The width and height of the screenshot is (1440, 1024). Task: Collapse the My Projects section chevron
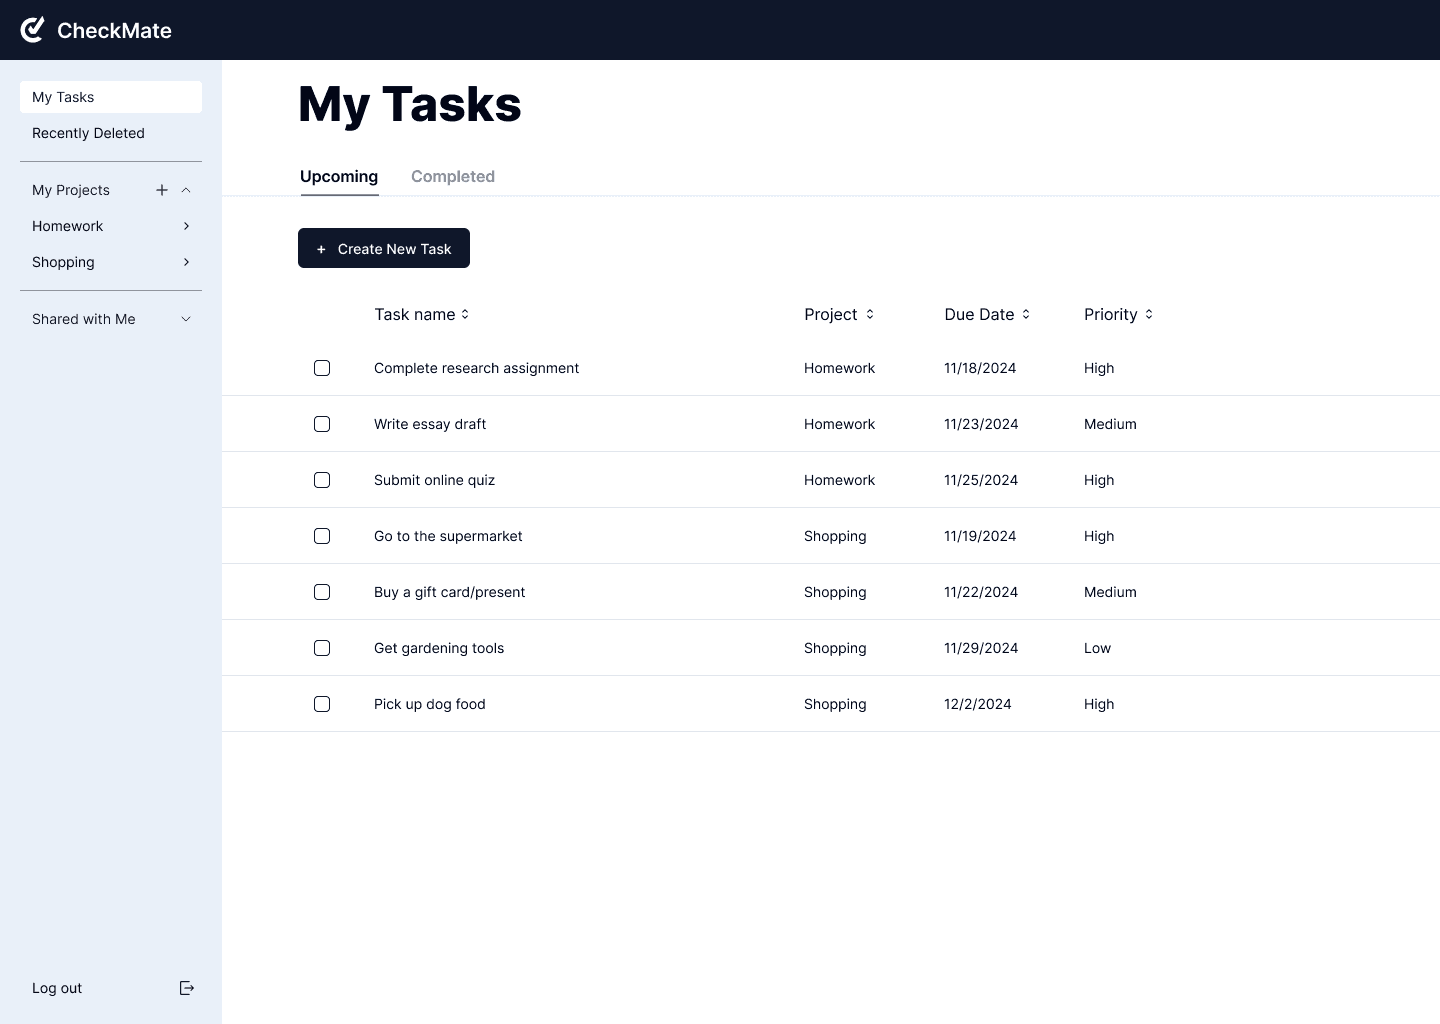click(186, 190)
